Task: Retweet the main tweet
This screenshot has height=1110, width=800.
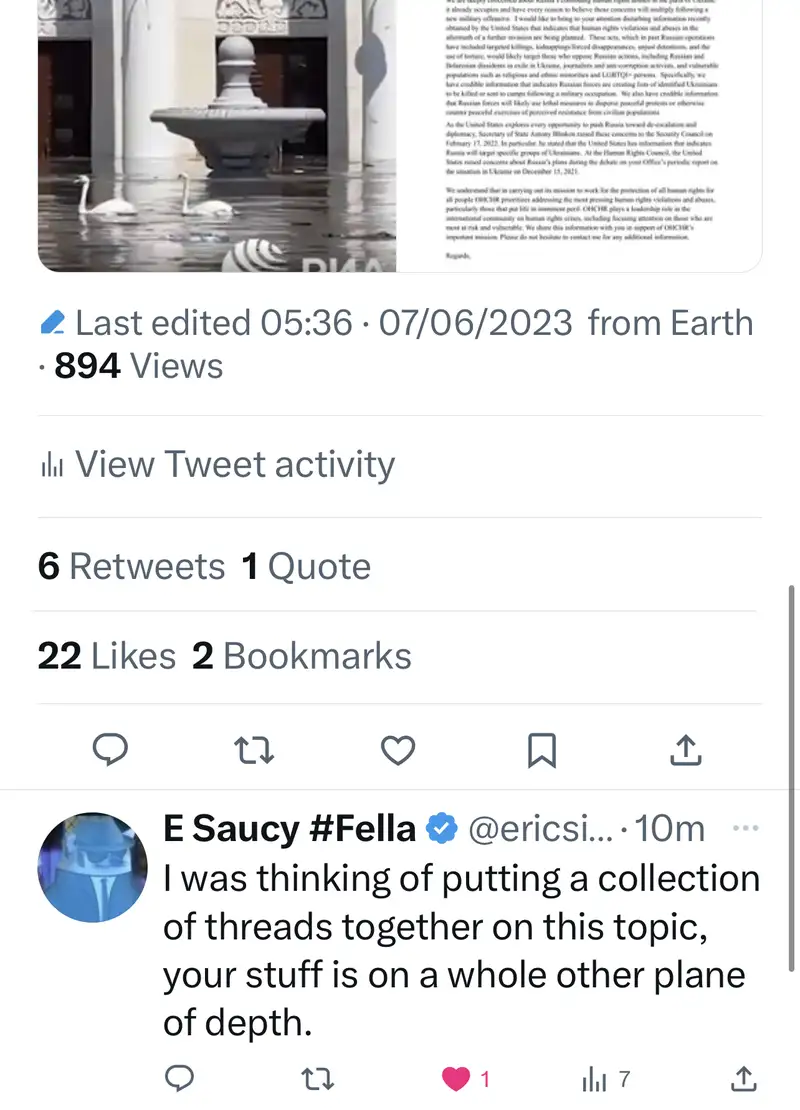Action: point(254,750)
